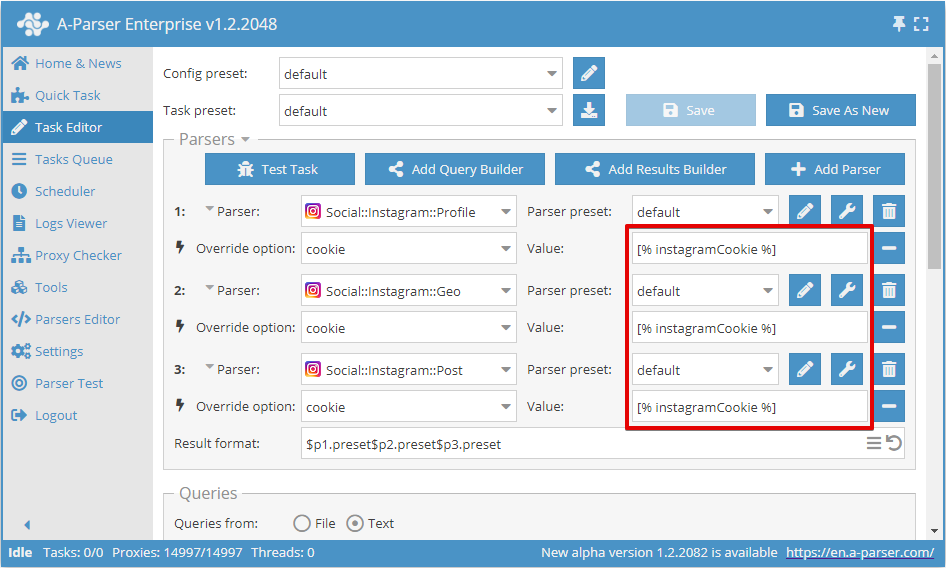Click the Result format input field
The width and height of the screenshot is (946, 568).
tap(580, 444)
